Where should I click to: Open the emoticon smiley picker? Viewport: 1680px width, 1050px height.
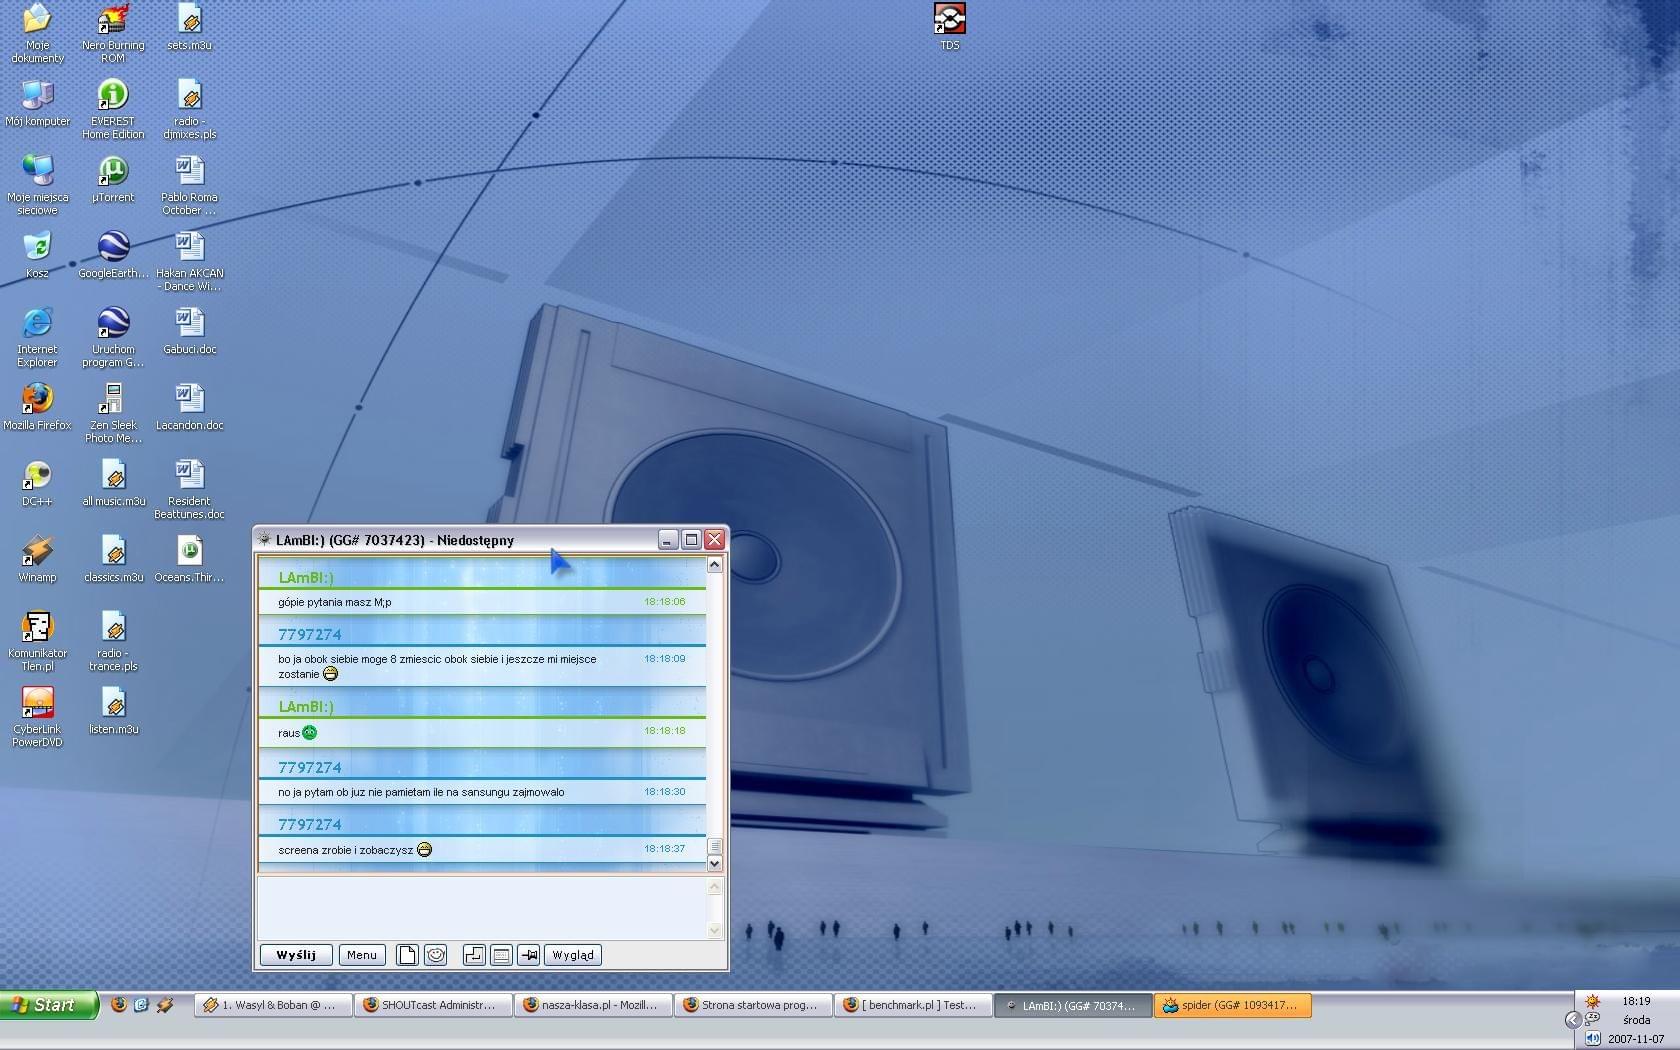click(436, 955)
